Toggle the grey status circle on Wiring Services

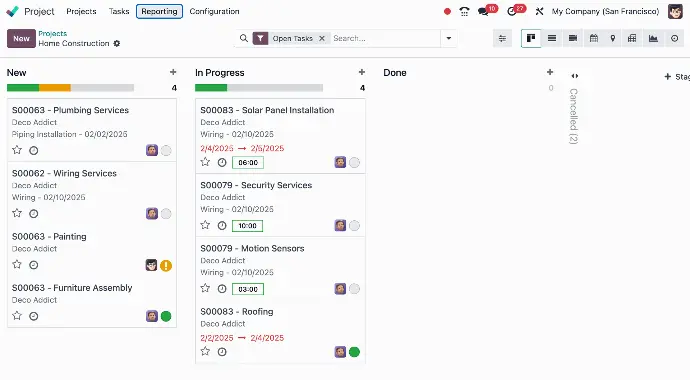(166, 214)
